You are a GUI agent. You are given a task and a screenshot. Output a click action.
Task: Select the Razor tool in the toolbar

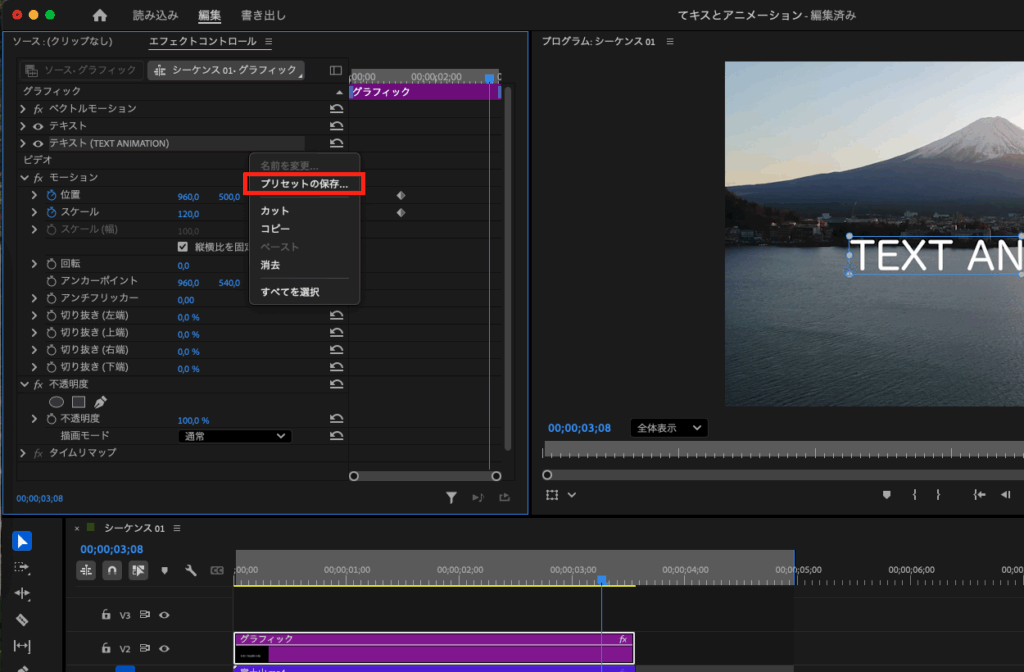pos(22,620)
